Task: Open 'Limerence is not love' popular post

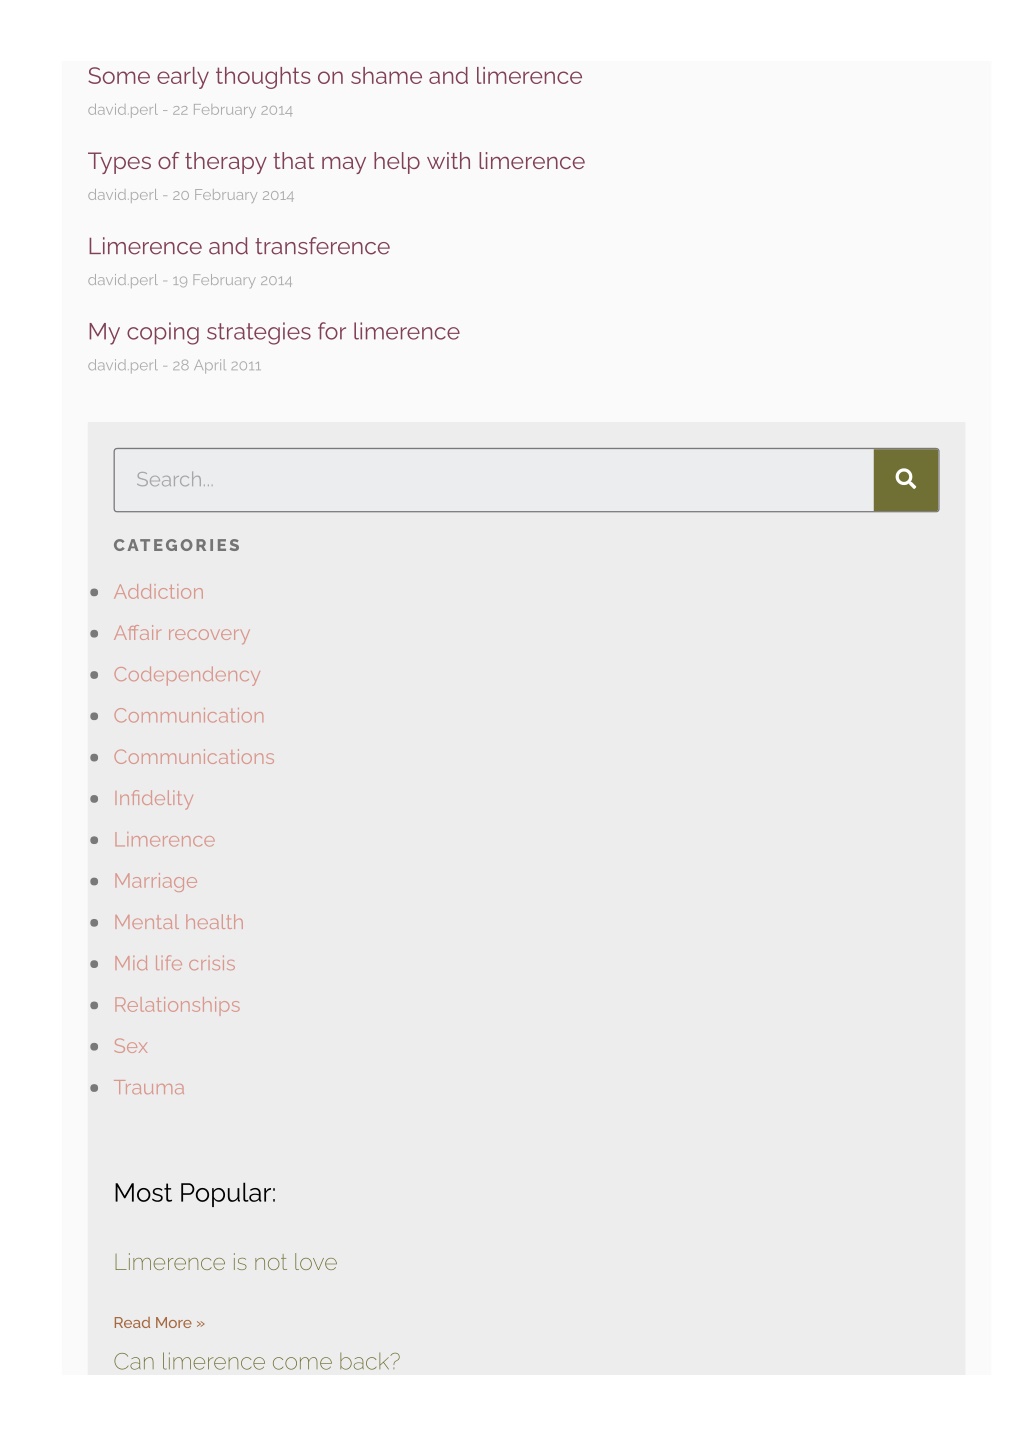Action: pos(226,1262)
